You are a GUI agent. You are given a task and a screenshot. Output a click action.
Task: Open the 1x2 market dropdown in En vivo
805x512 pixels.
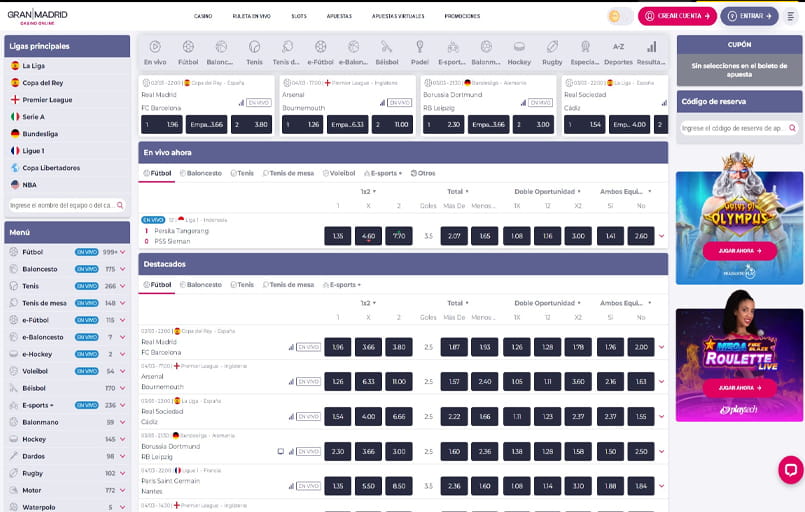(368, 191)
